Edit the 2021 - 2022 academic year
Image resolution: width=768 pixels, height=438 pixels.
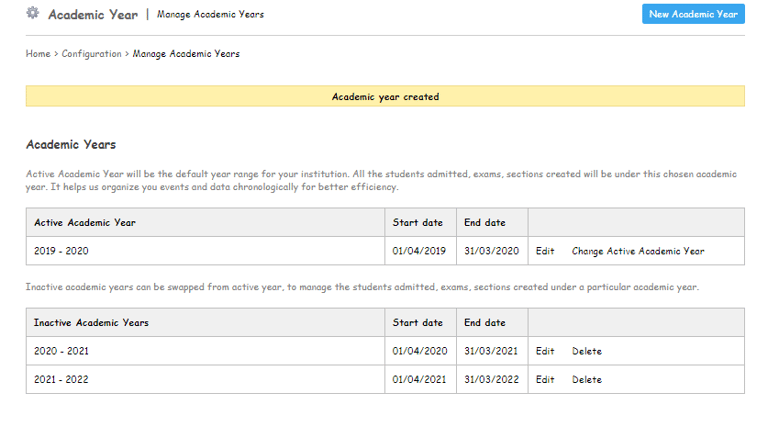[545, 379]
